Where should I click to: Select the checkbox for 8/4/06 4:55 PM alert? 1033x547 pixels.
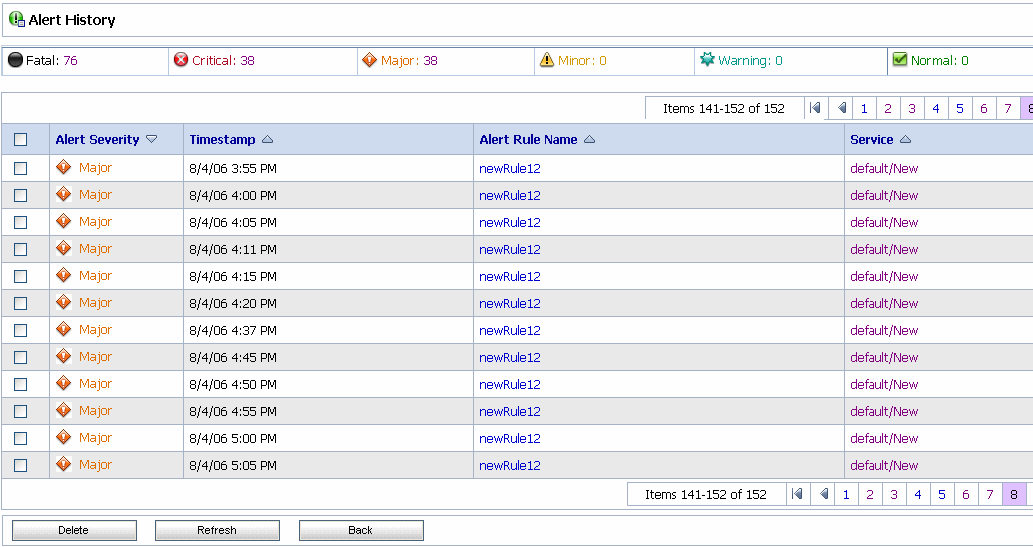pos(20,412)
